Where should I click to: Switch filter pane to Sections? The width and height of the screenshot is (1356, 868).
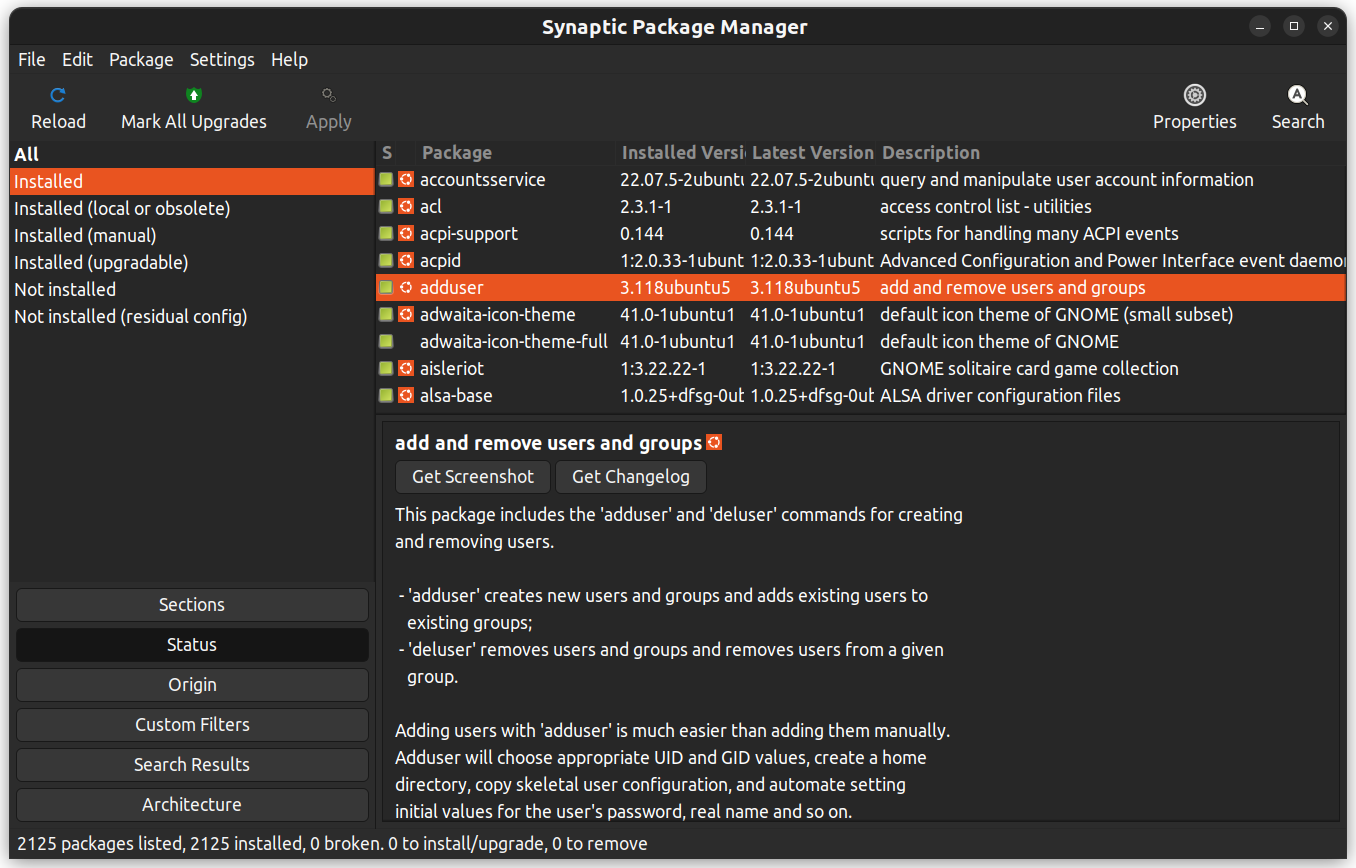(192, 605)
